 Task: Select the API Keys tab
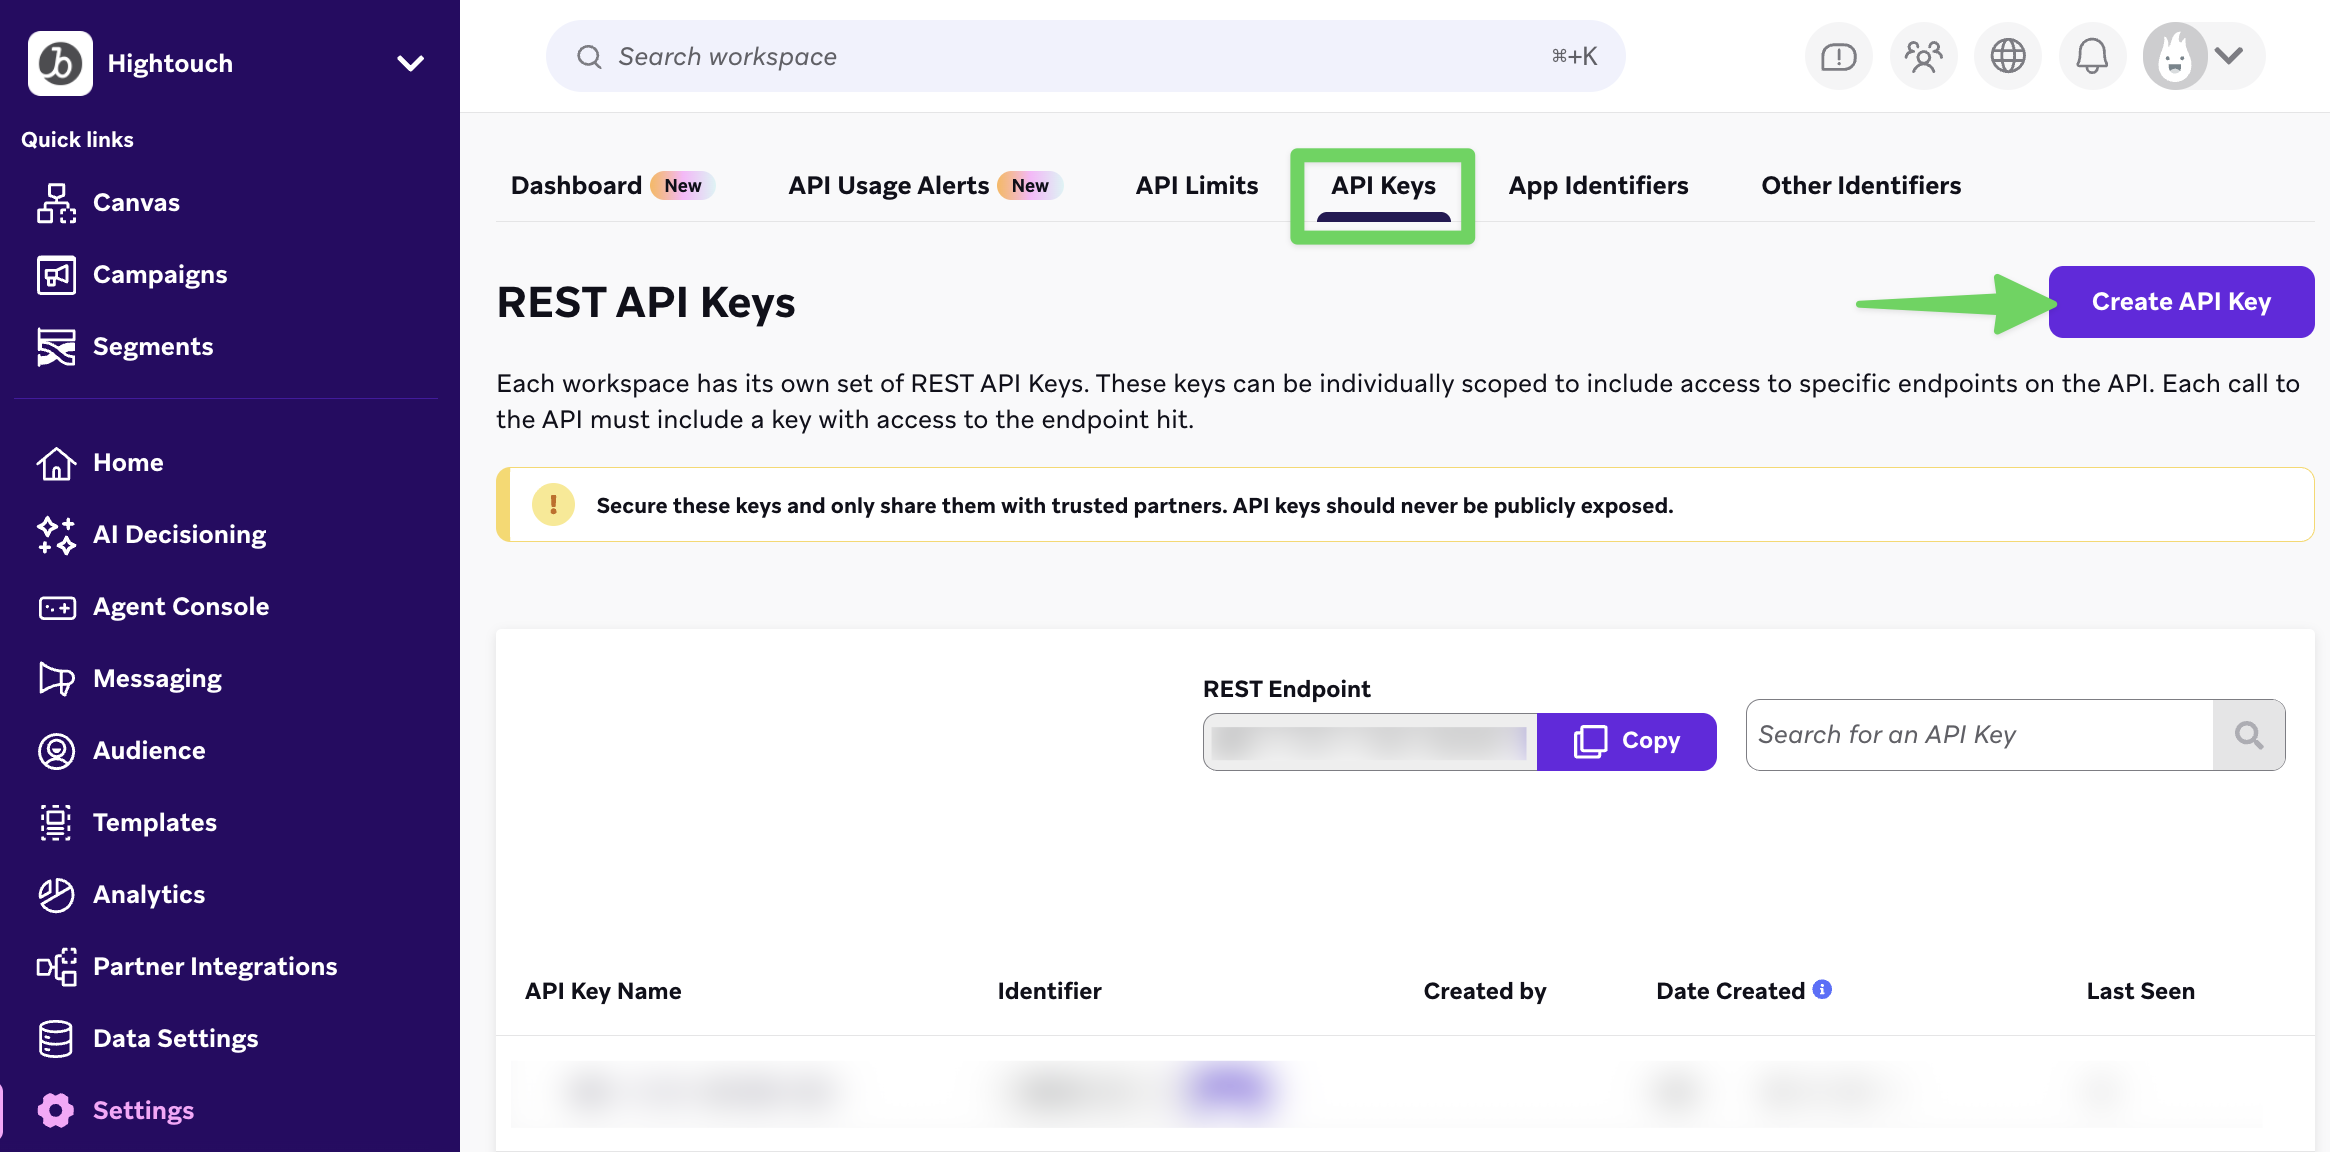[1383, 185]
